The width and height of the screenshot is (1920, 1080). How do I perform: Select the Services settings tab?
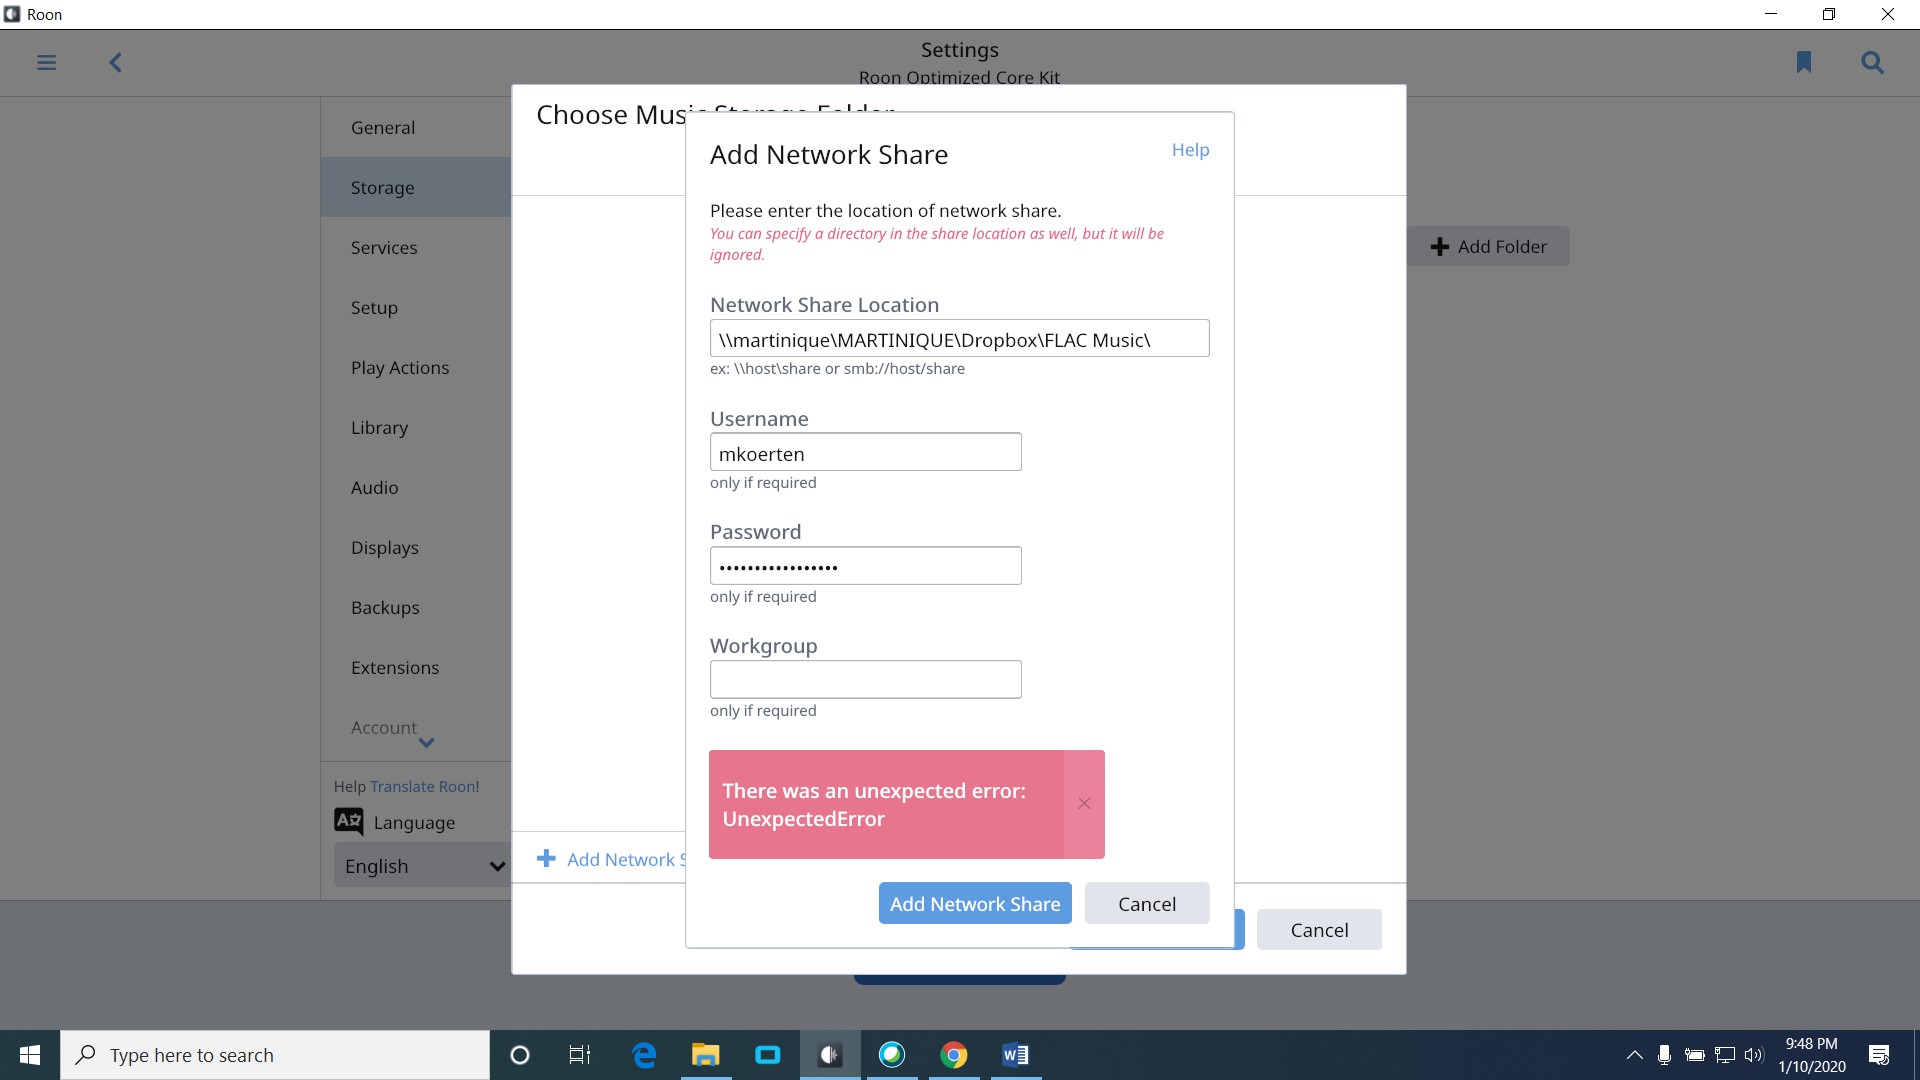[384, 248]
